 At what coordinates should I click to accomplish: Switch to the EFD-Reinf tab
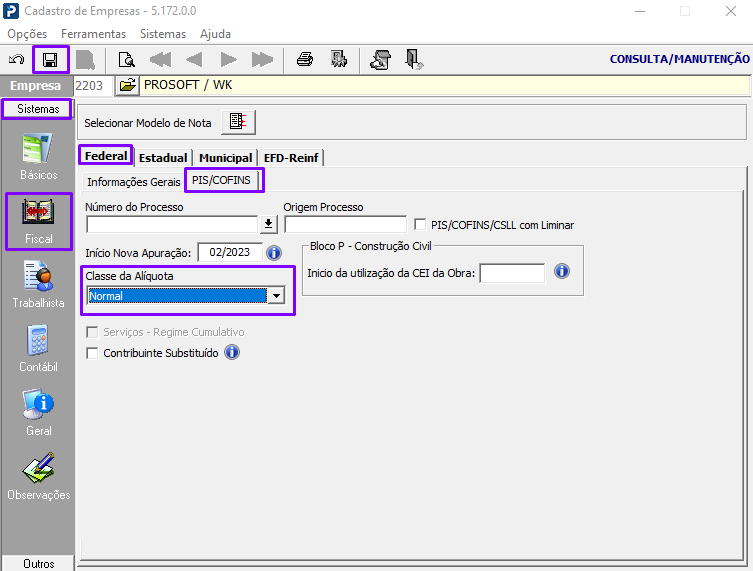click(x=291, y=158)
